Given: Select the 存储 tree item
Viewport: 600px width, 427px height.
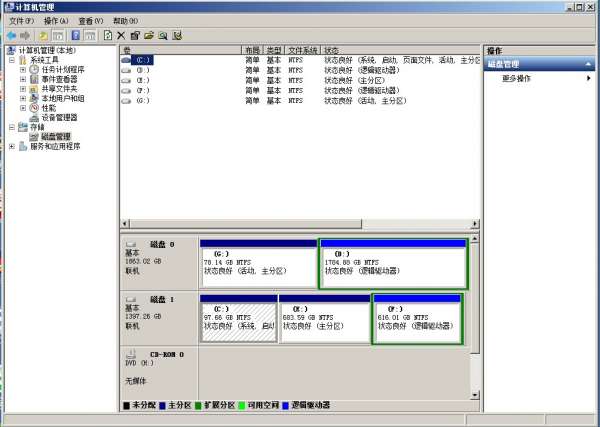Looking at the screenshot, I should pyautogui.click(x=37, y=127).
